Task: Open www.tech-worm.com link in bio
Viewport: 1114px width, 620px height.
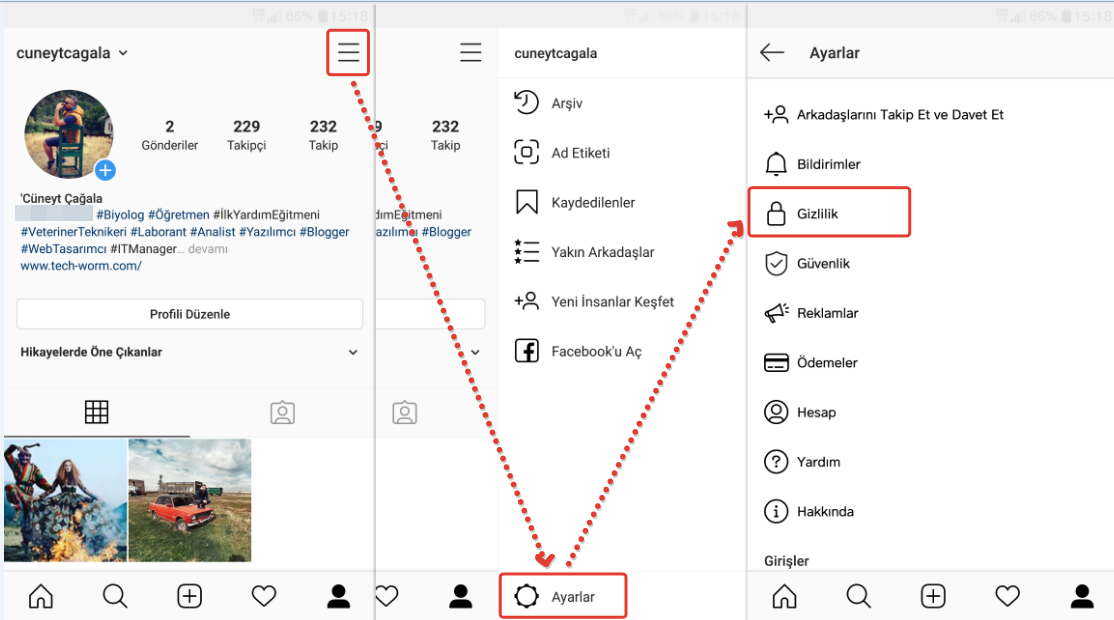Action: 81,266
